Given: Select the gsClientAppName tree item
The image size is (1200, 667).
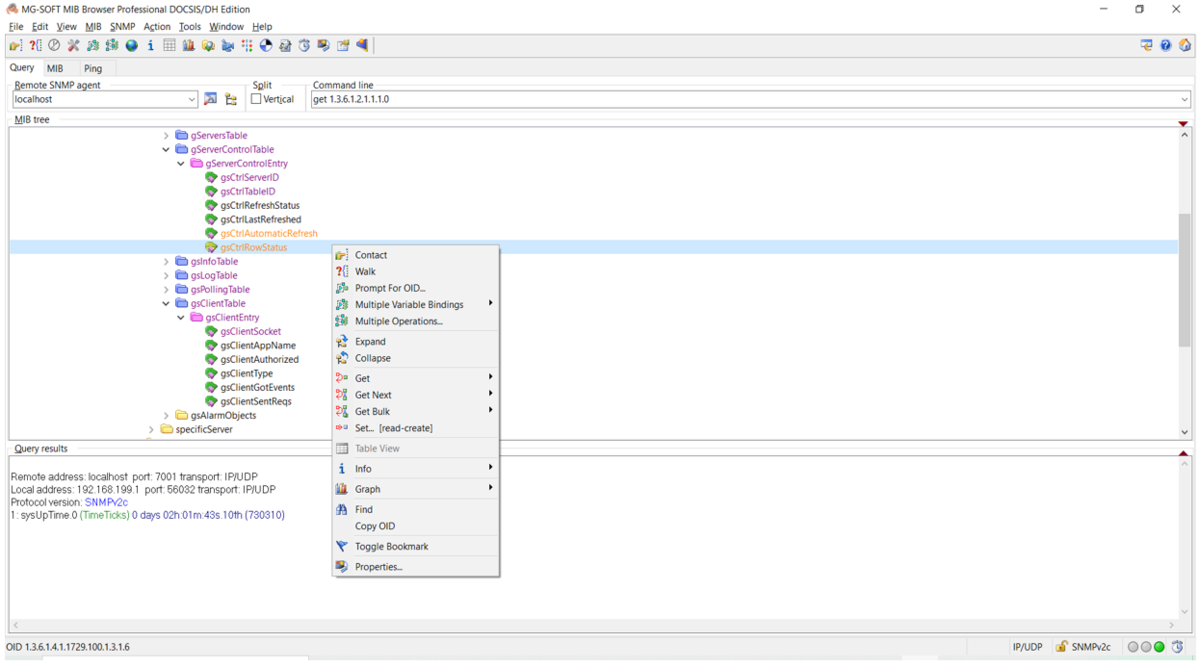Looking at the screenshot, I should 258,345.
